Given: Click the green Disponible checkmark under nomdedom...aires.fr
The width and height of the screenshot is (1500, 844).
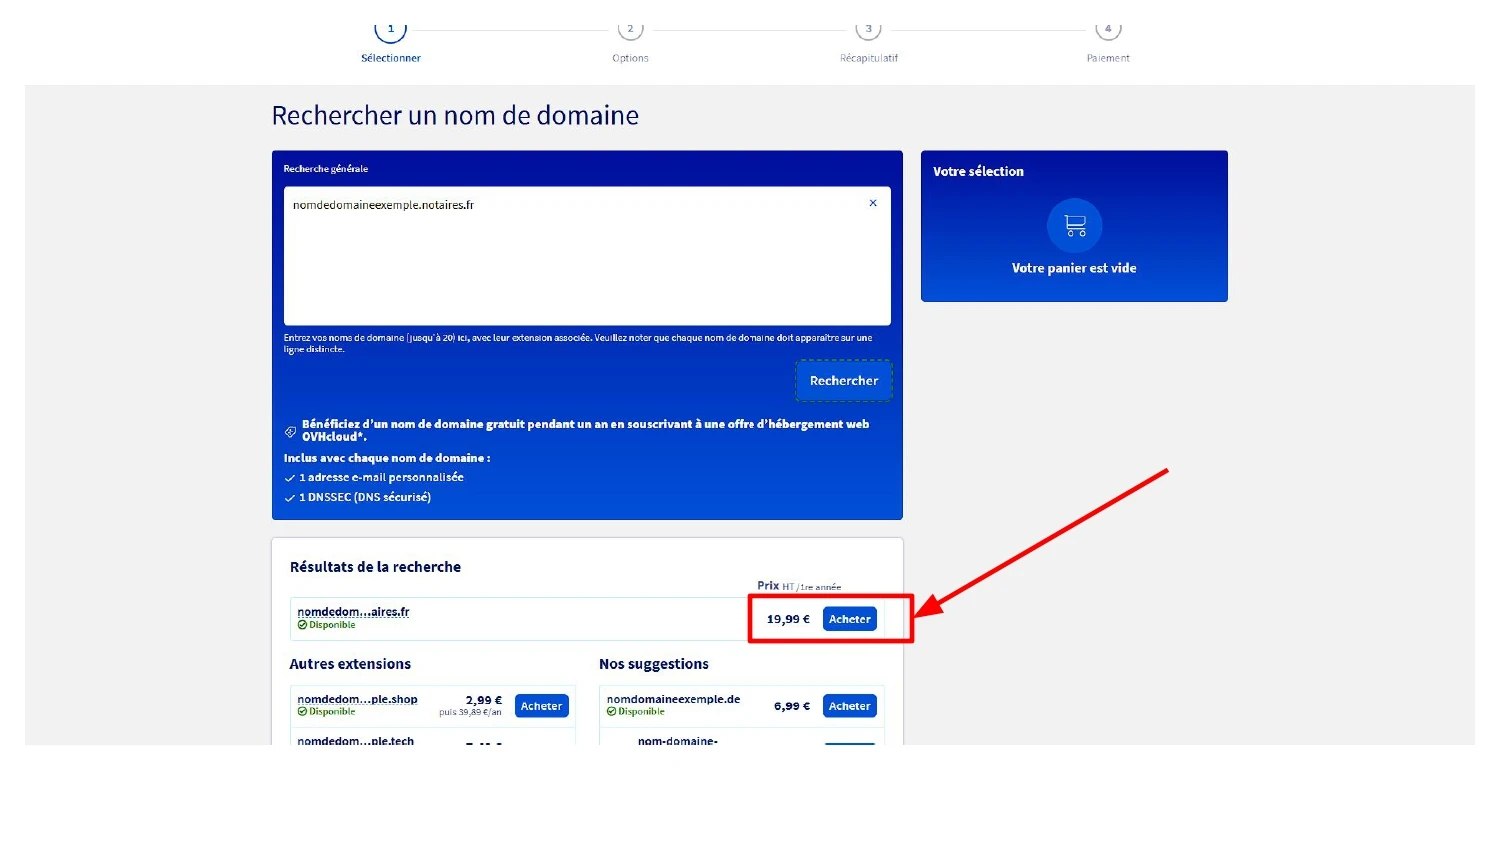Looking at the screenshot, I should click(x=302, y=624).
